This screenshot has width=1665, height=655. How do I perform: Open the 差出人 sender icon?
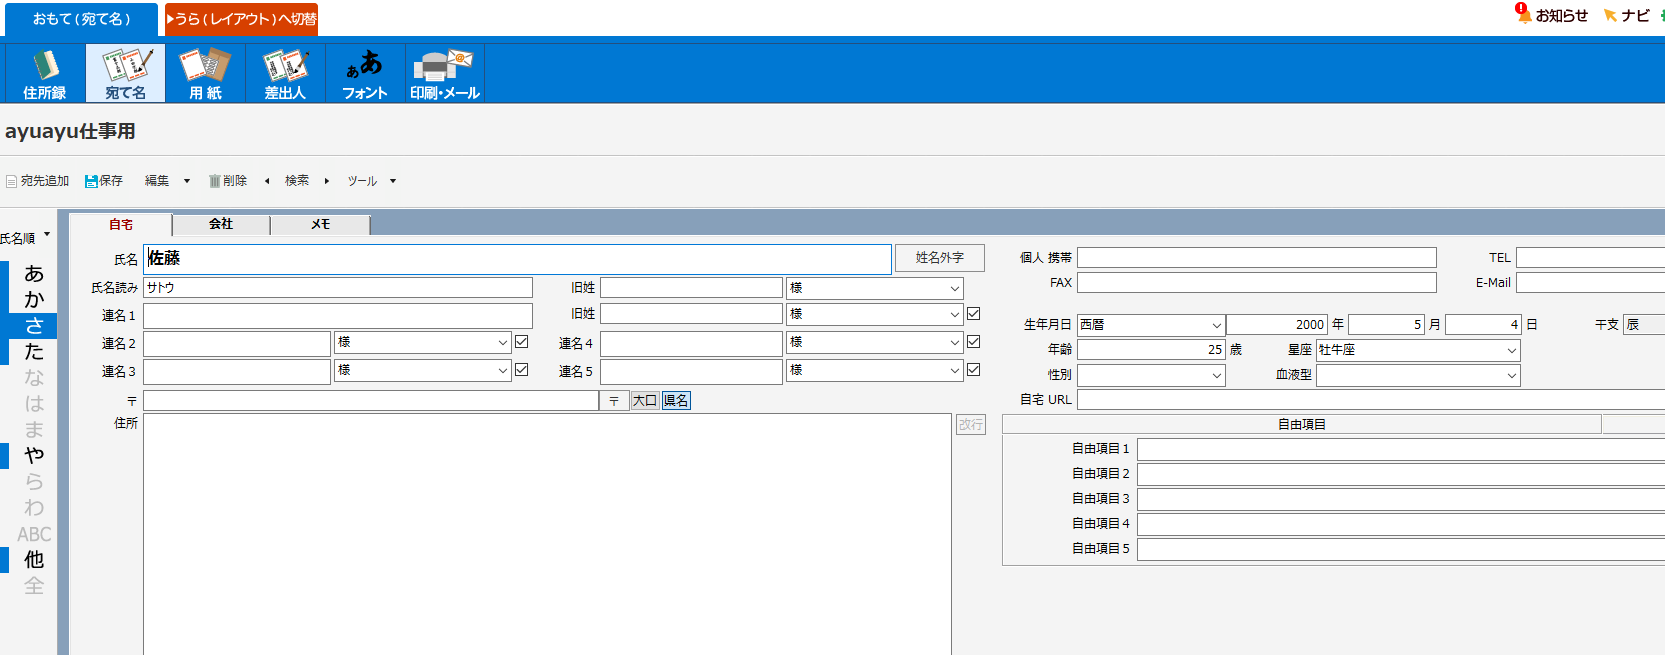(285, 66)
